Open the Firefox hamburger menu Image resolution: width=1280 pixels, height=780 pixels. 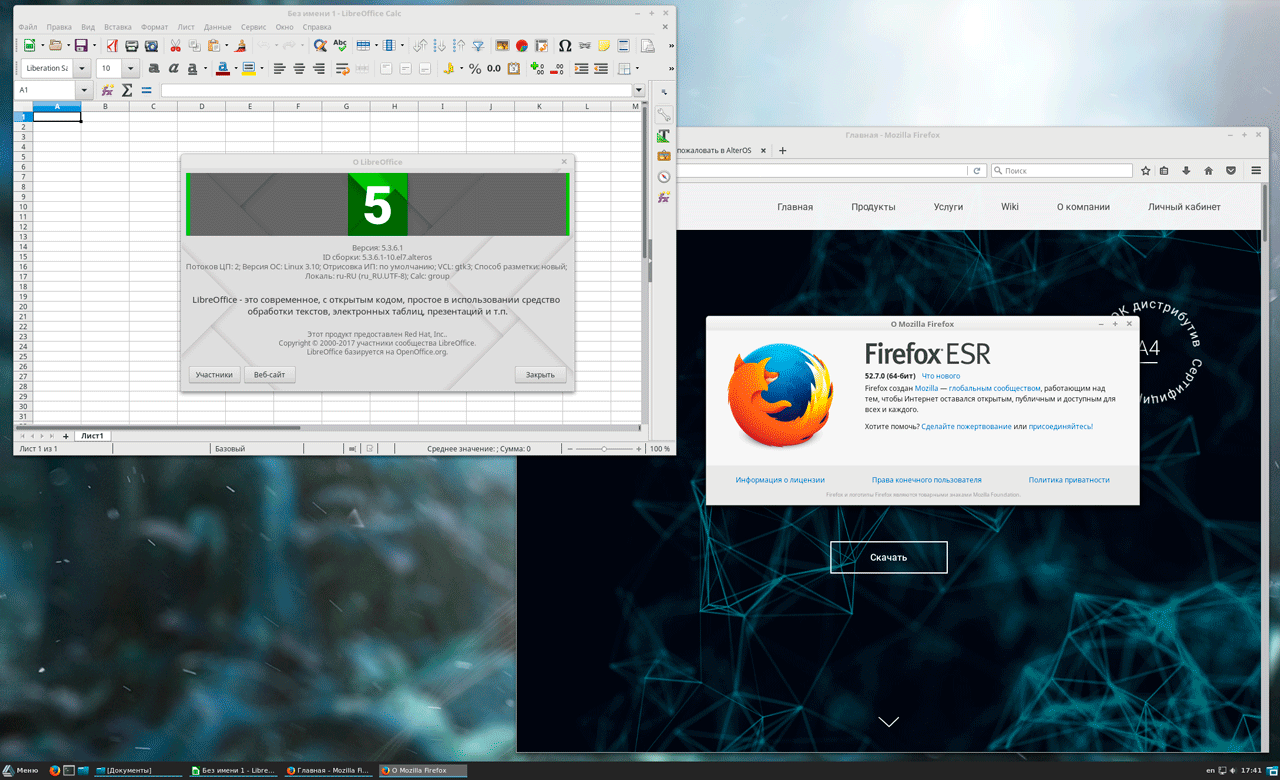[1257, 171]
